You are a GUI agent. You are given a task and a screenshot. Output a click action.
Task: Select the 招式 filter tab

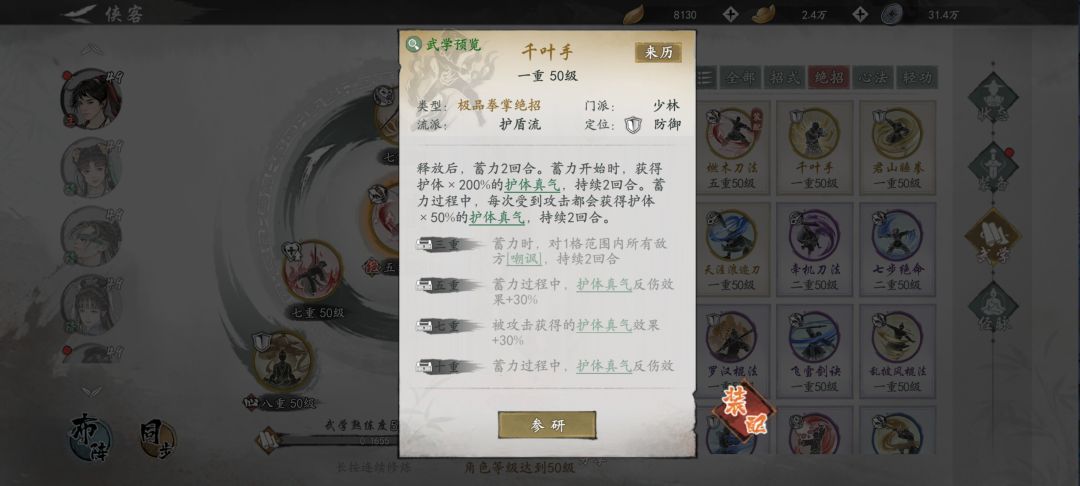[x=785, y=78]
